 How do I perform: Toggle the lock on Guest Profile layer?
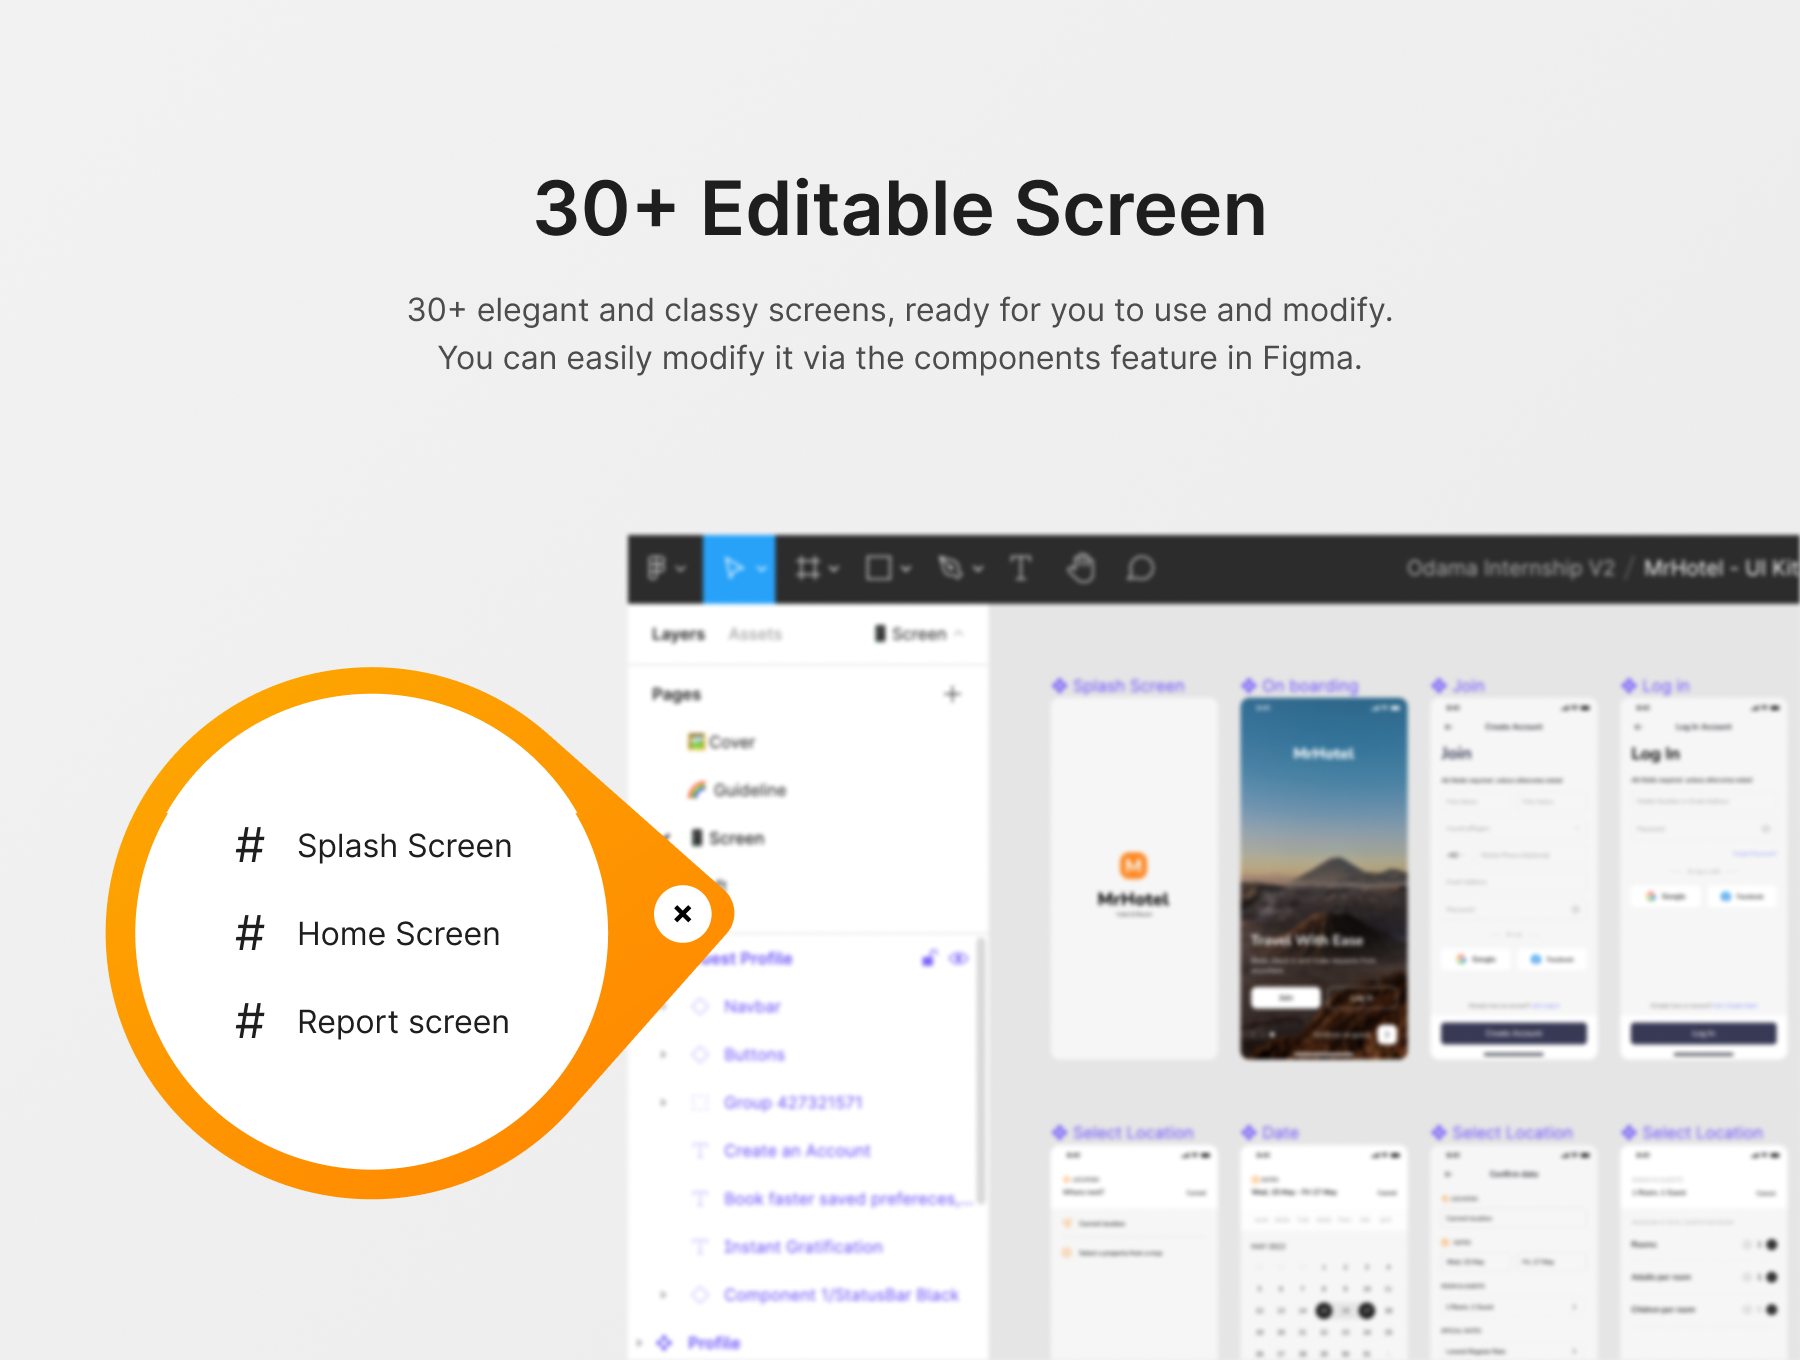point(929,959)
